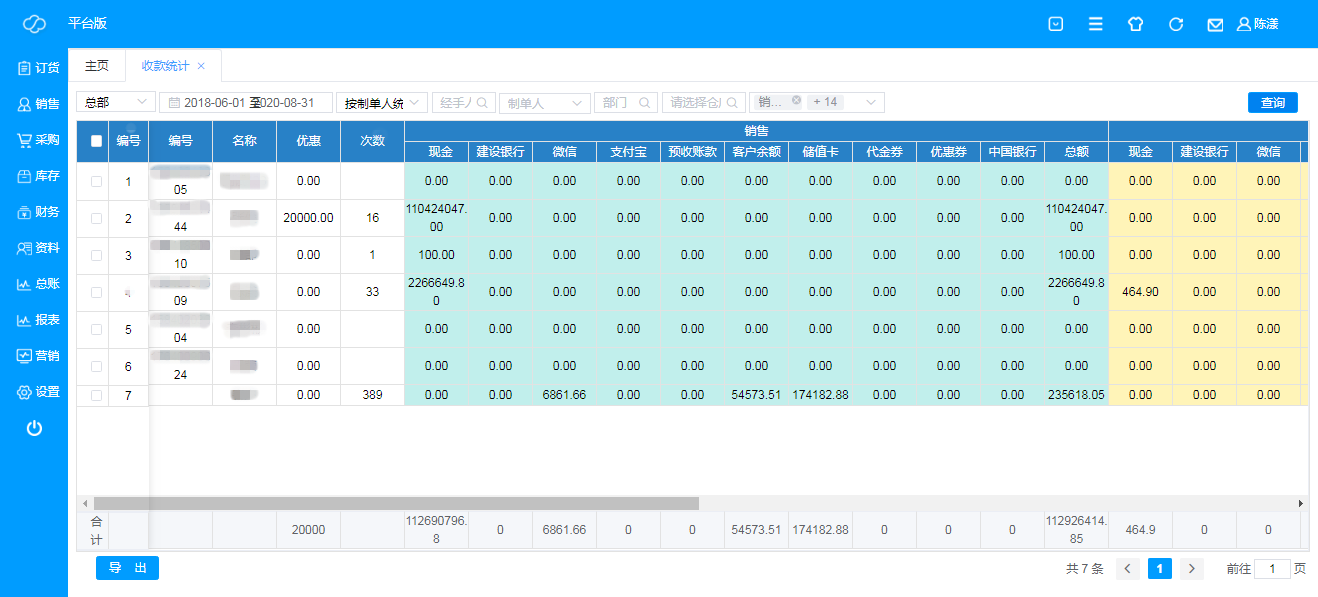This screenshot has width=1318, height=597.
Task: Open the 按制单人统 dropdown
Action: 382,102
